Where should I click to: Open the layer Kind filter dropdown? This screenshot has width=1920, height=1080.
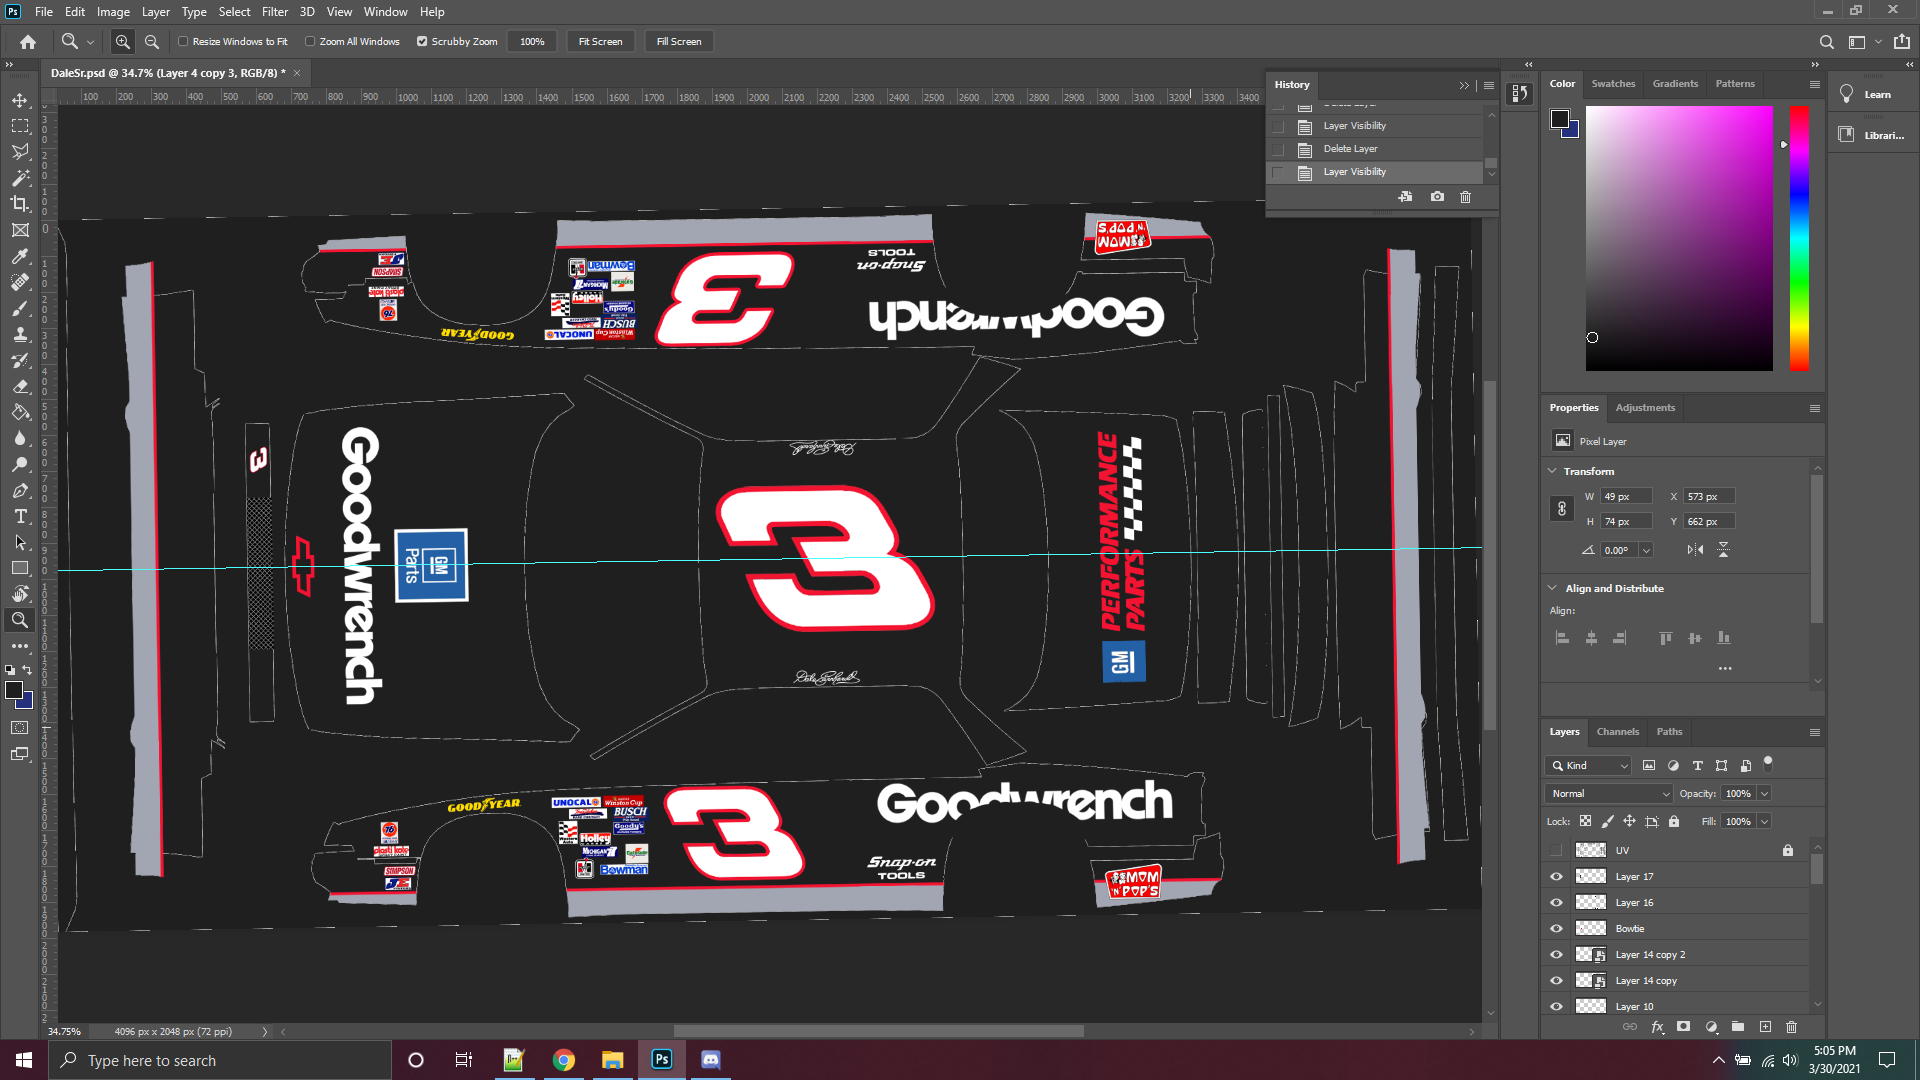click(x=1589, y=766)
